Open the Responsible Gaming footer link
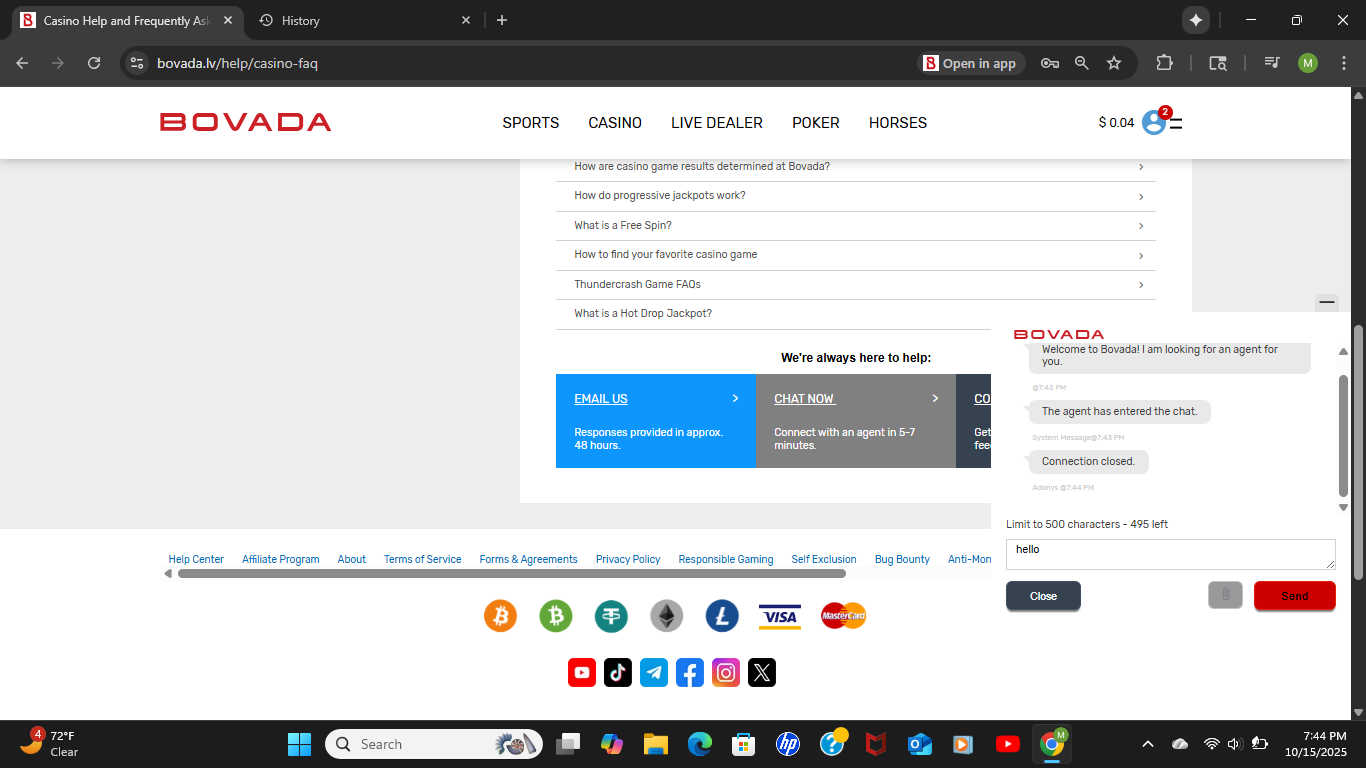 [725, 559]
